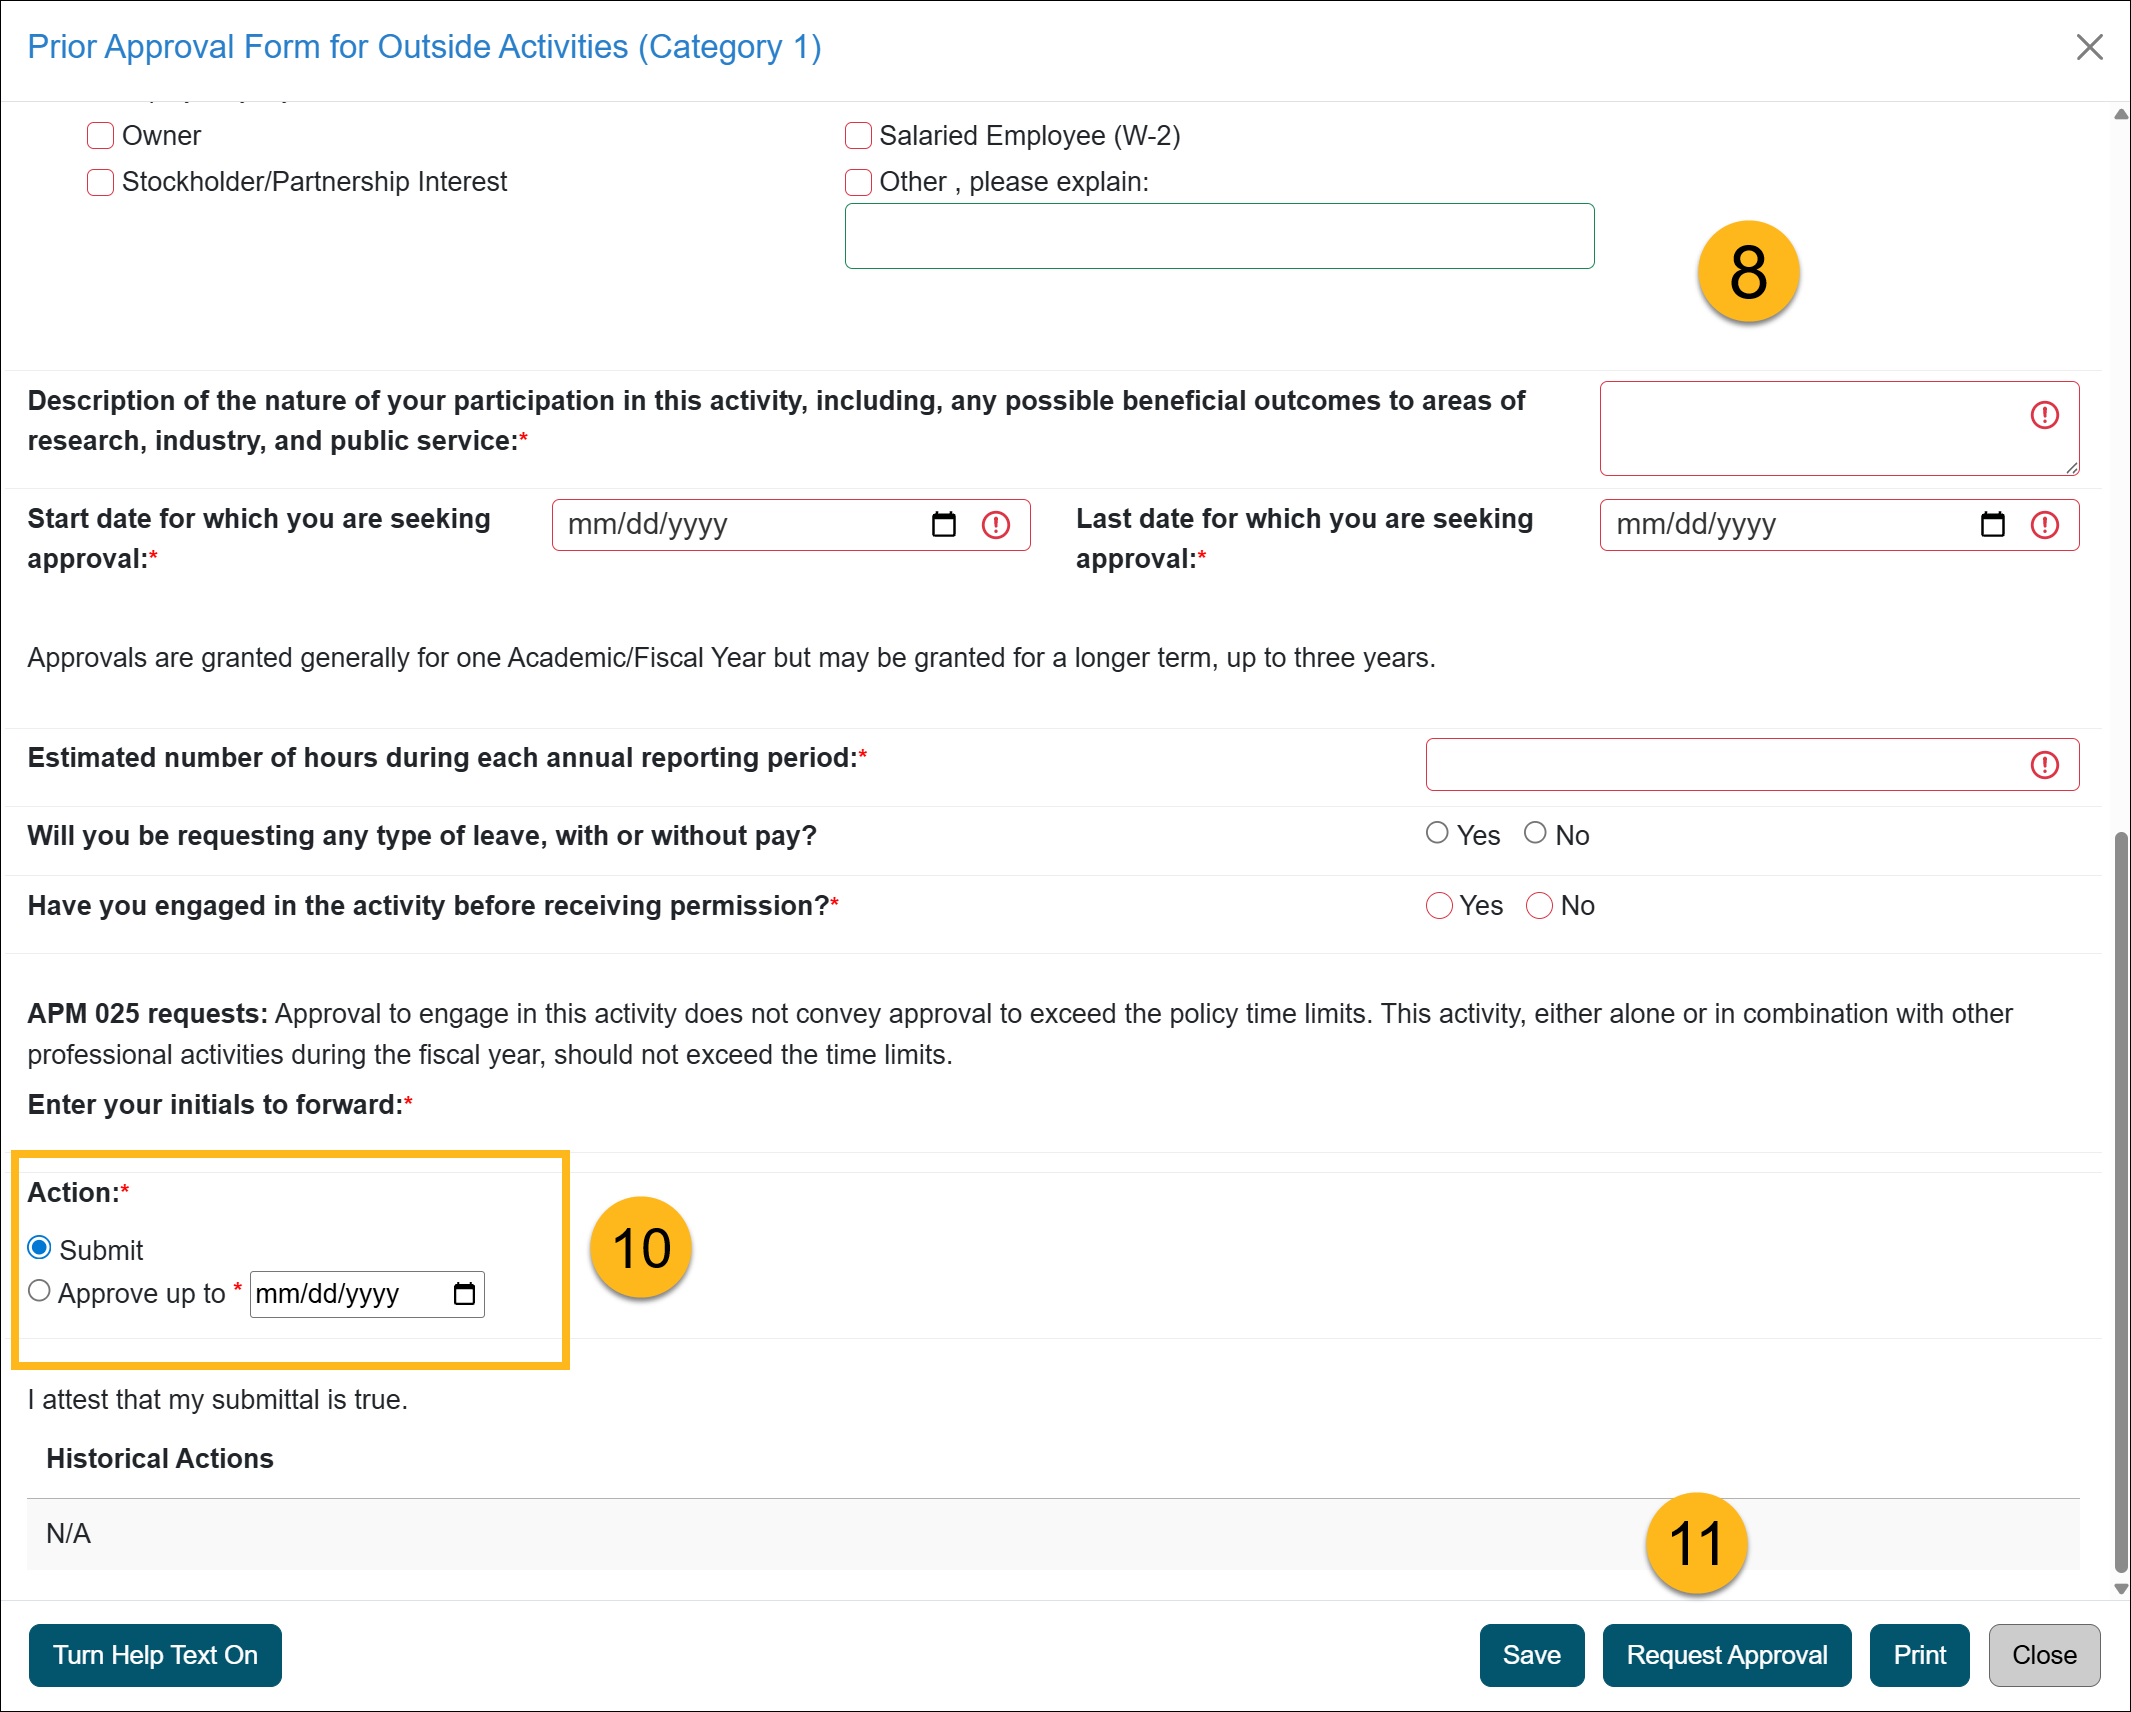This screenshot has width=2131, height=1712.
Task: Click last date error warning icon
Action: click(x=2044, y=524)
